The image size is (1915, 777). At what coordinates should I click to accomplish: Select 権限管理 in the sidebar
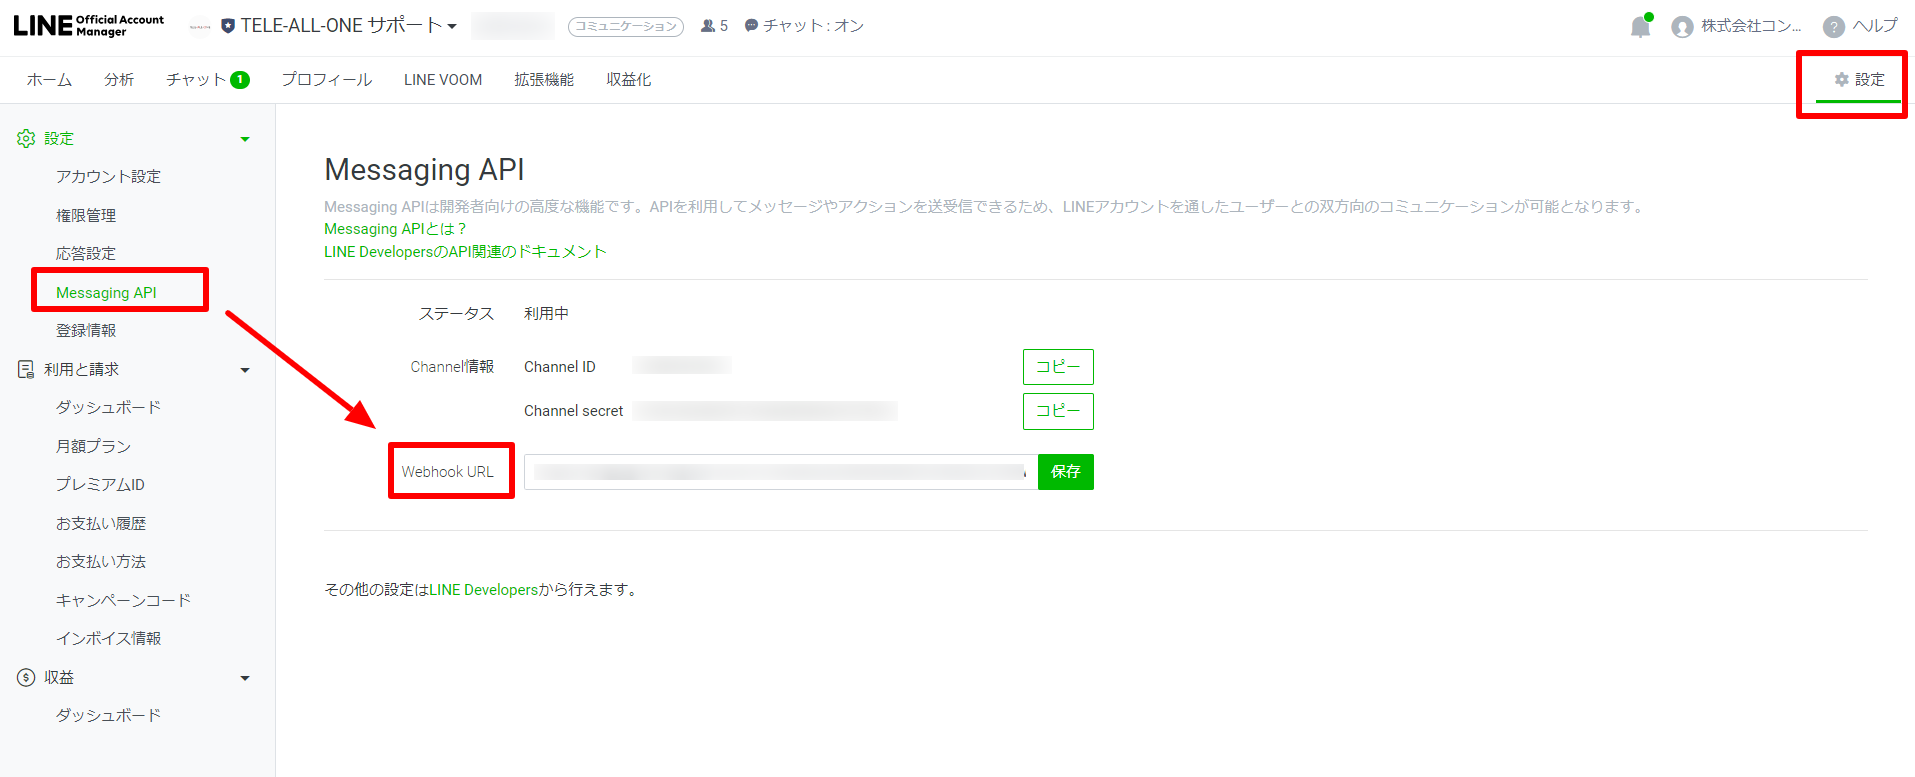pyautogui.click(x=86, y=216)
